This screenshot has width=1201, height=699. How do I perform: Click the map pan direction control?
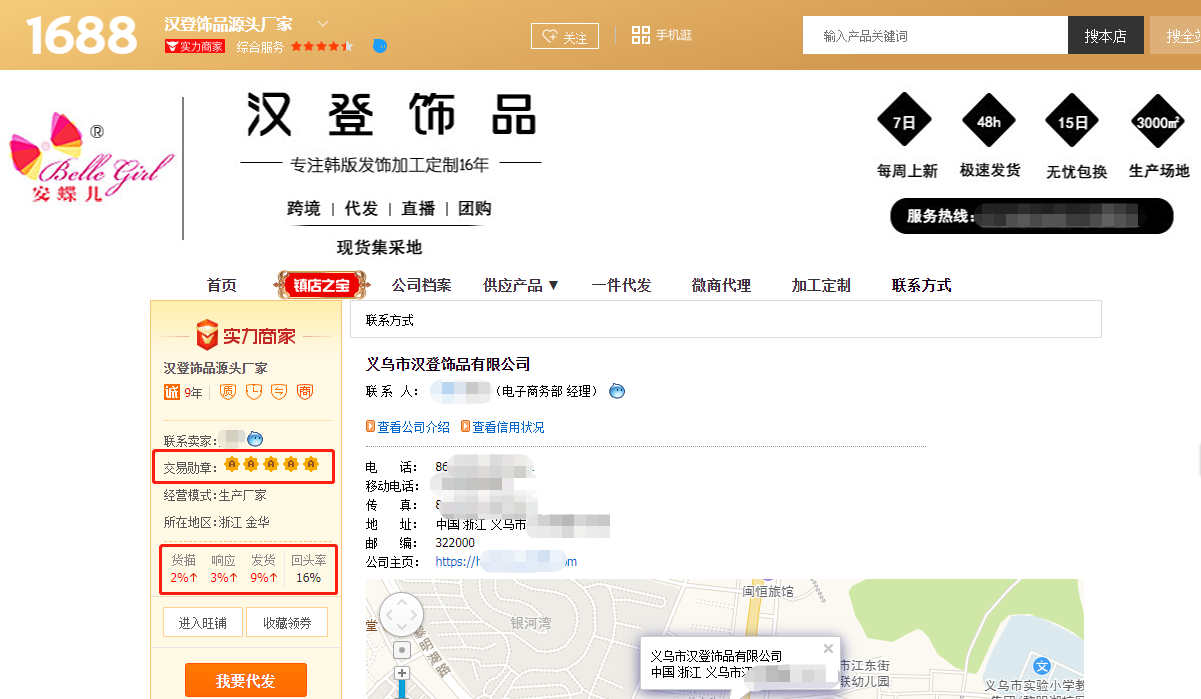point(402,614)
